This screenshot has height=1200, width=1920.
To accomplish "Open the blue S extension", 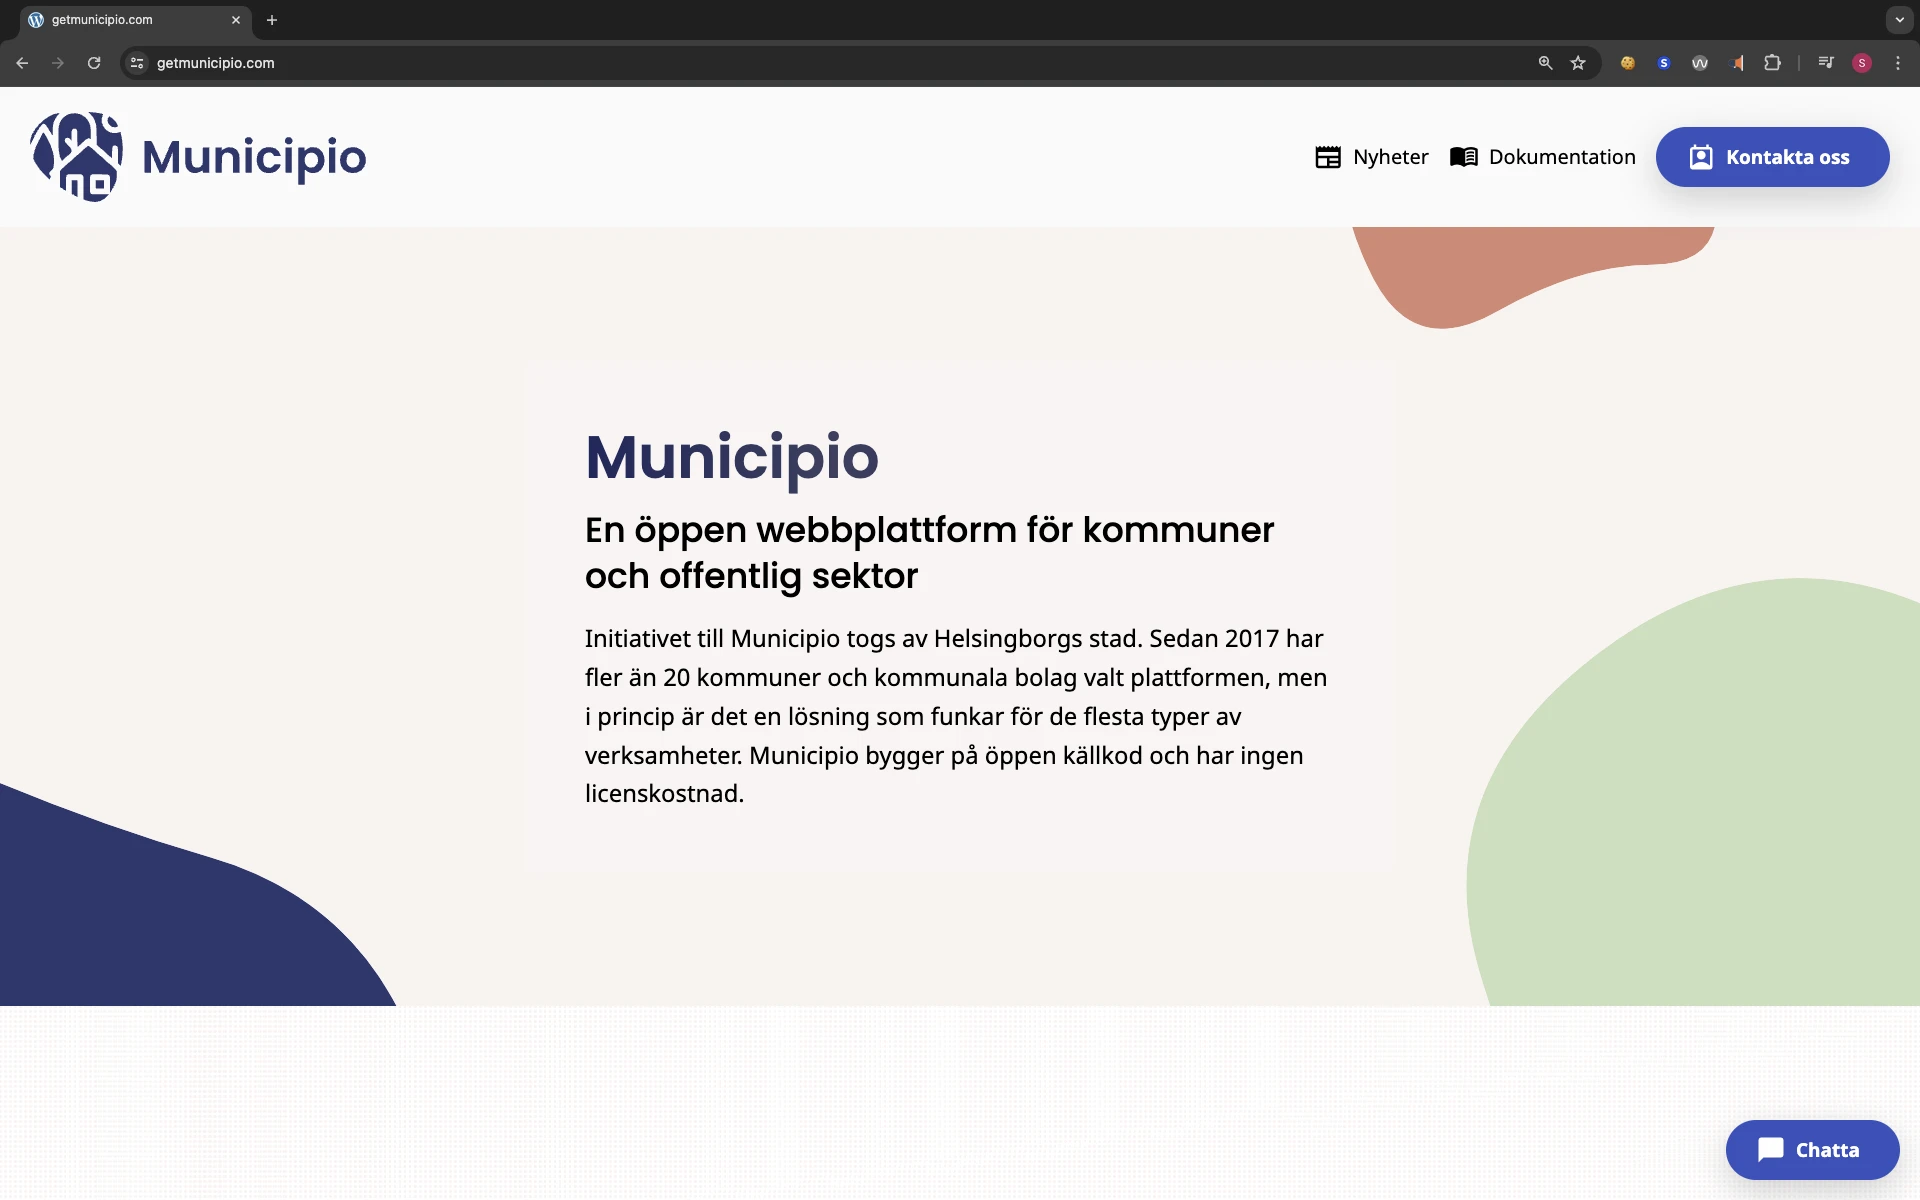I will coord(1664,63).
